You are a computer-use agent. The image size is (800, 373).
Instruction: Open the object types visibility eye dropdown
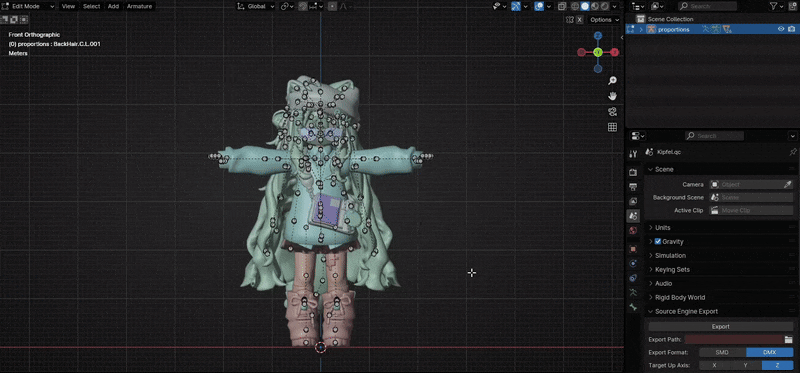pyautogui.click(x=499, y=6)
